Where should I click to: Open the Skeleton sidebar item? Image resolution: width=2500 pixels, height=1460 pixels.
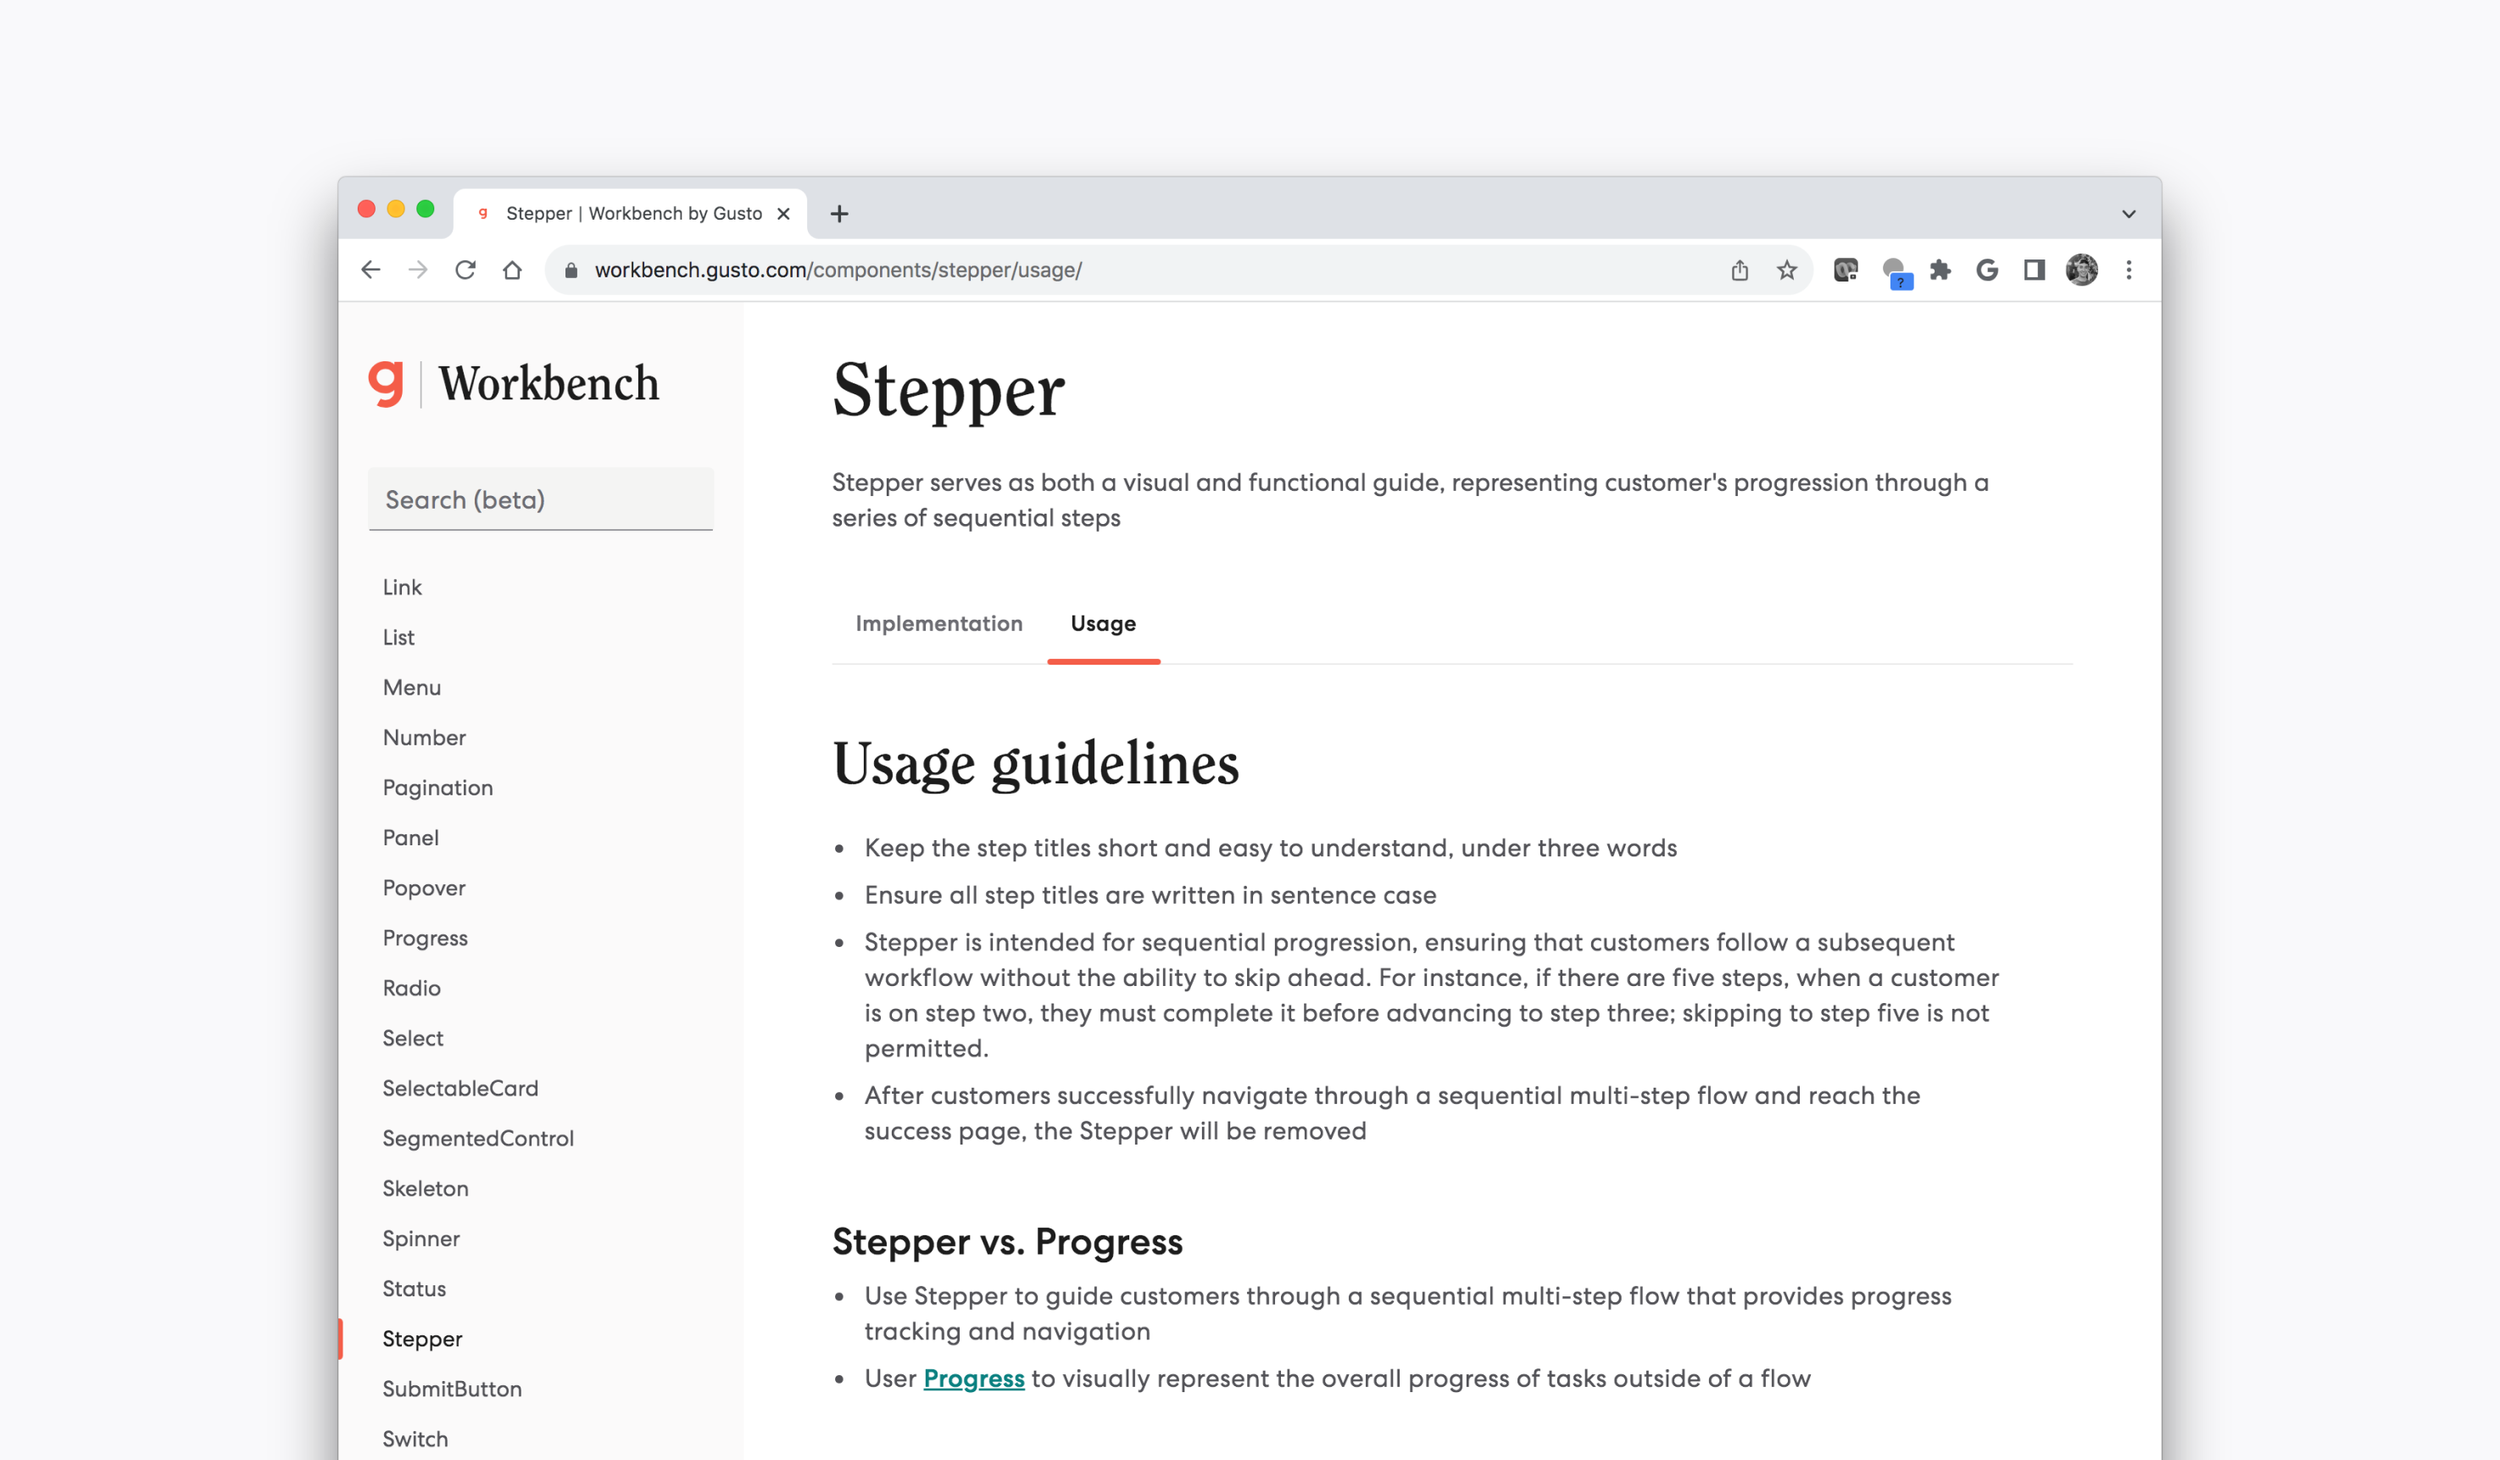click(x=425, y=1188)
